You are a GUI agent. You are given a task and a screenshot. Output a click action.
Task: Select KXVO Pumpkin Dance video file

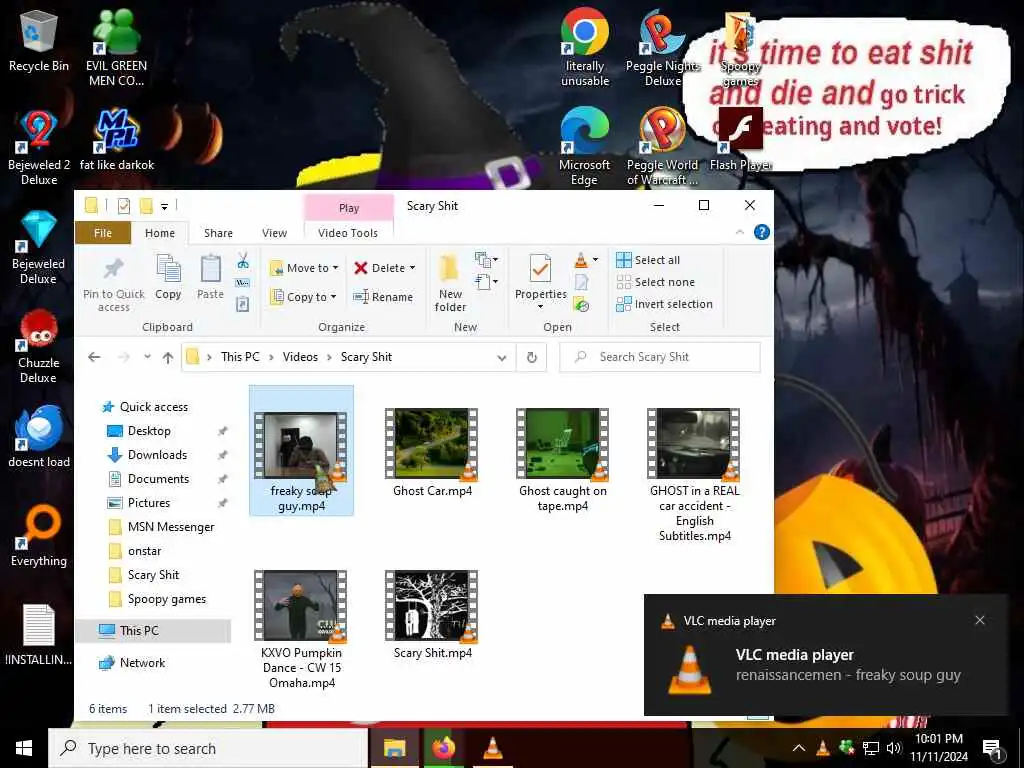301,630
